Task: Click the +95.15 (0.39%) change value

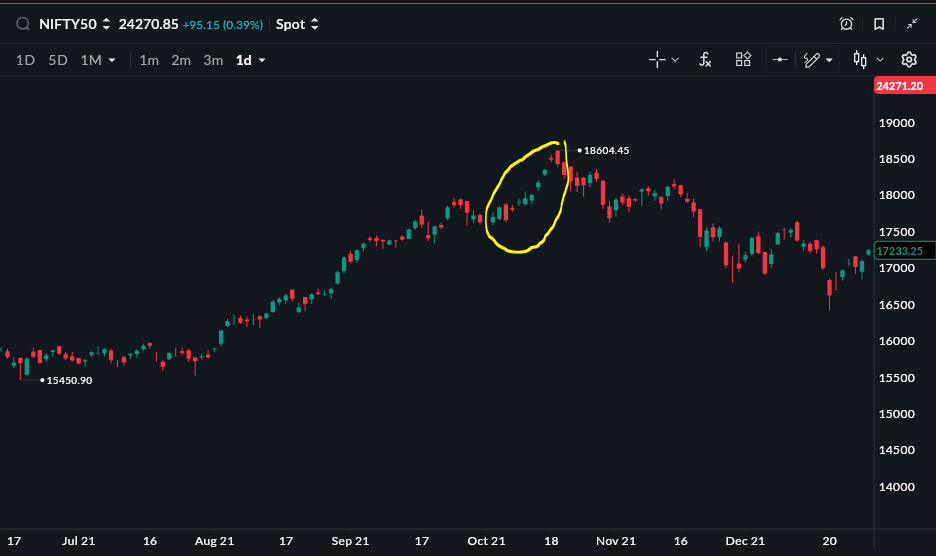Action: [223, 25]
